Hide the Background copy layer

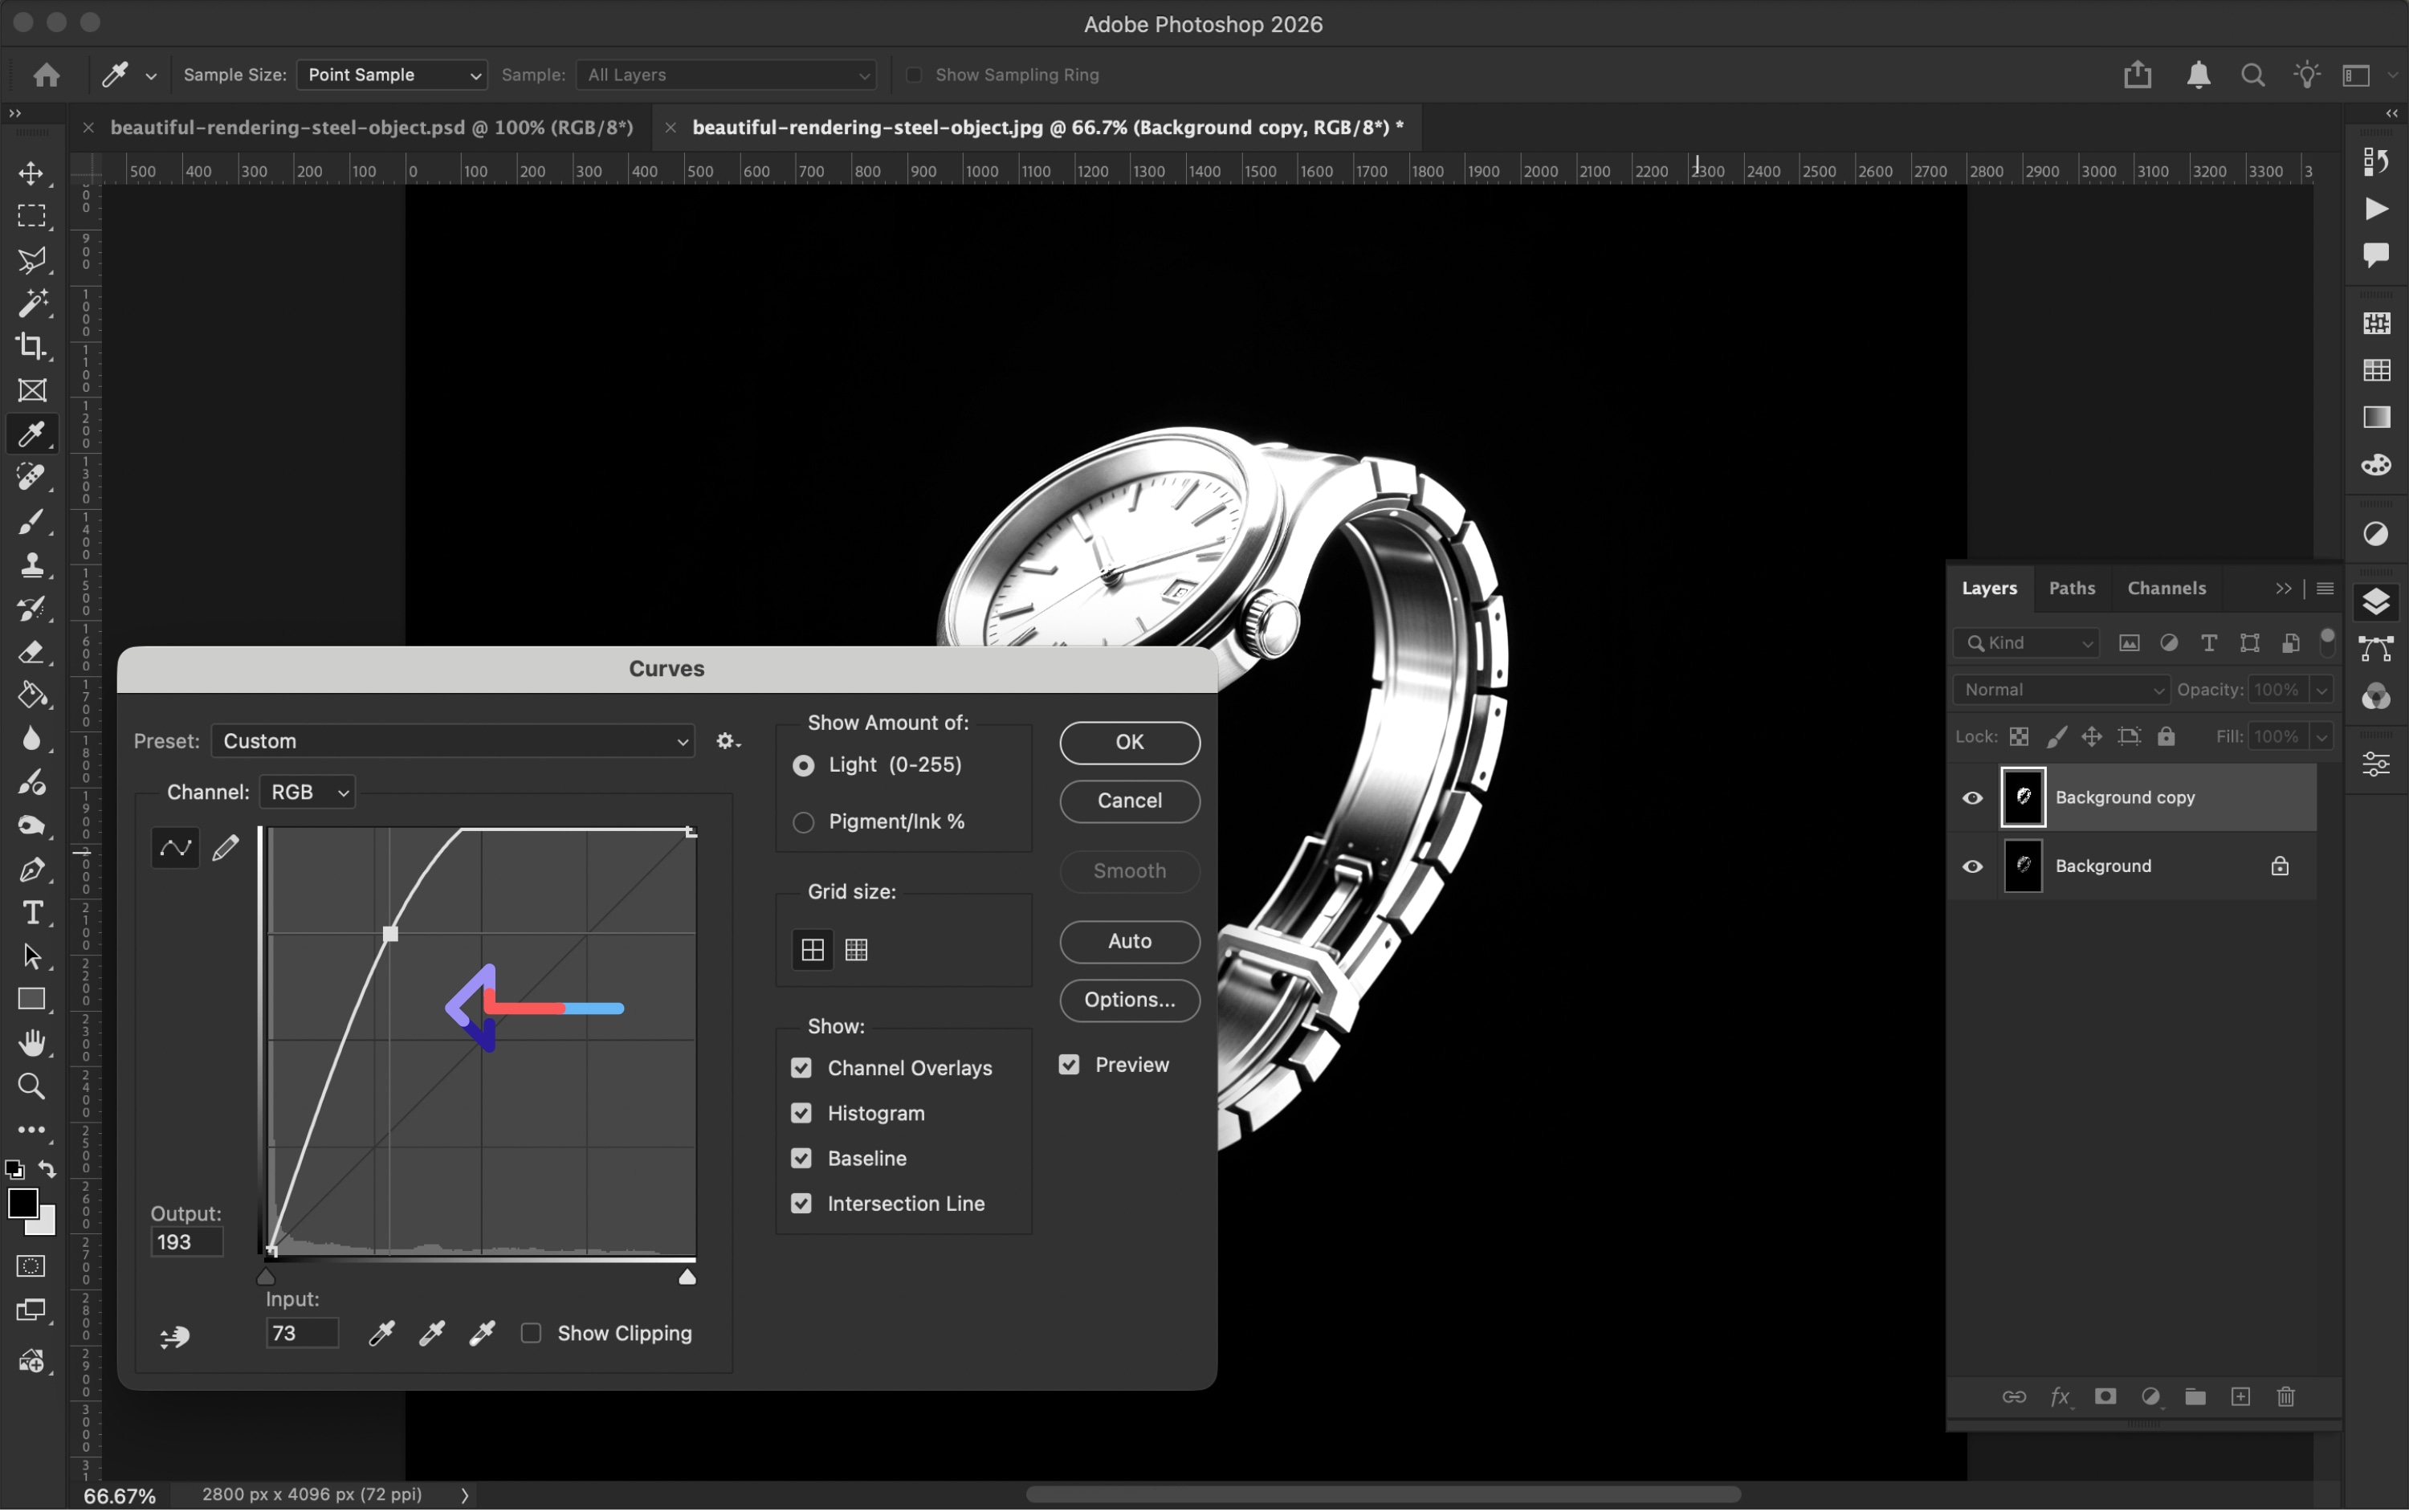tap(1972, 798)
